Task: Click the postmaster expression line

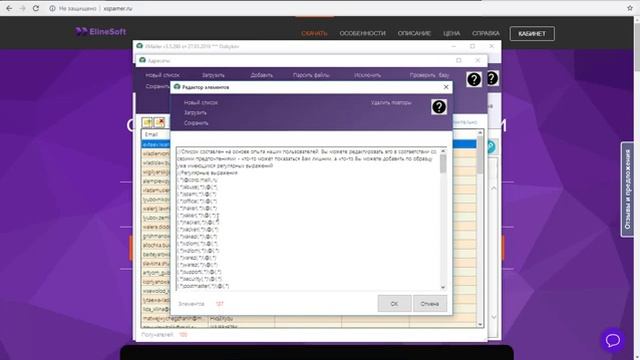Action: [204, 286]
